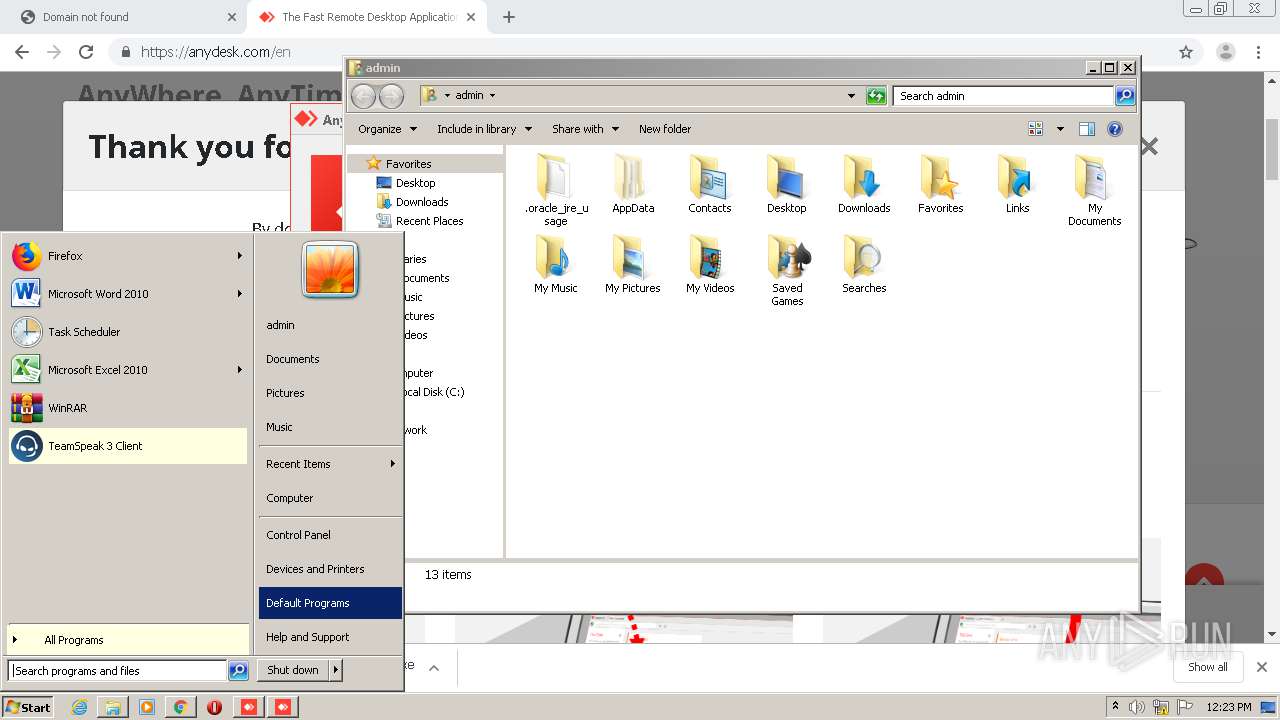Click the Start menu search magnifier icon
This screenshot has height=720, width=1280.
click(x=238, y=671)
